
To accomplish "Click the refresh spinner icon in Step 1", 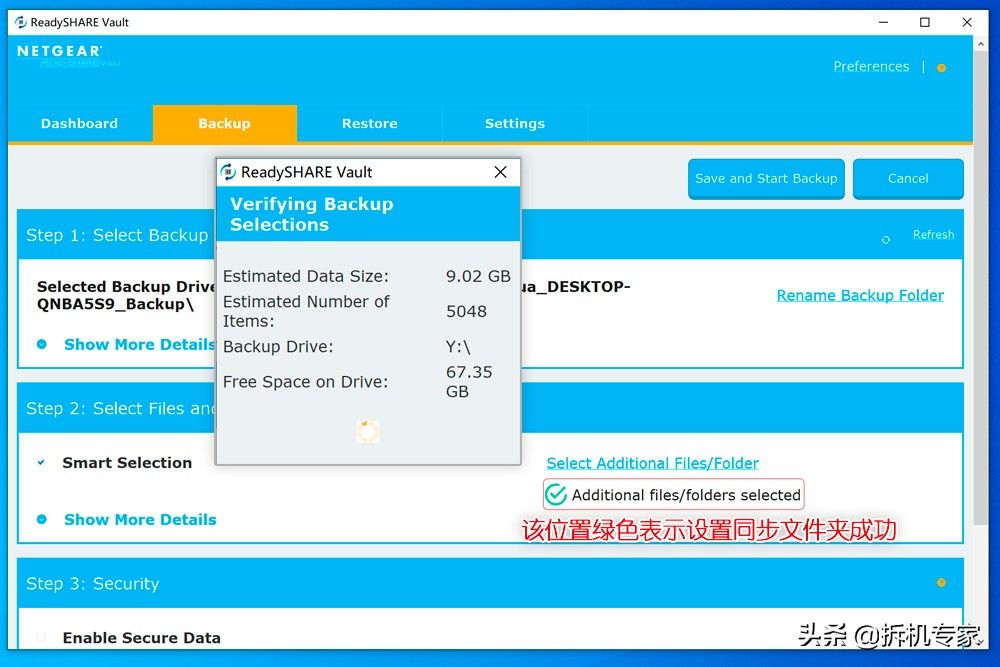I will pyautogui.click(x=886, y=240).
